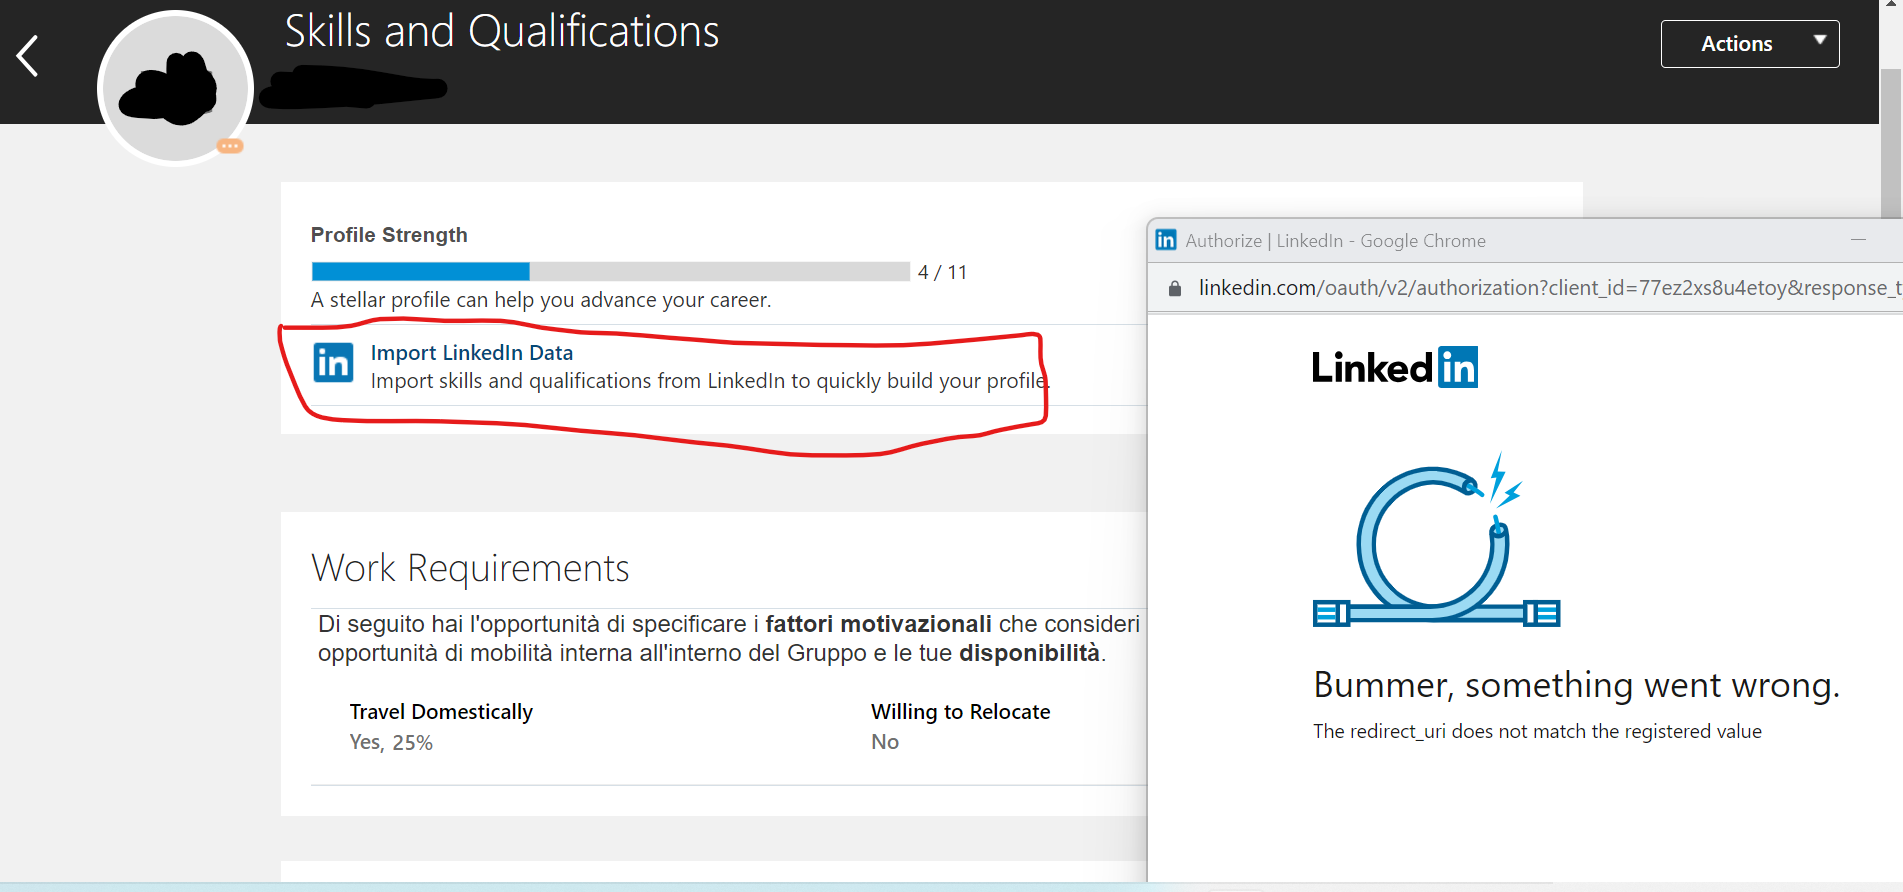Click "Bummer, something went wrong." message

tap(1576, 686)
